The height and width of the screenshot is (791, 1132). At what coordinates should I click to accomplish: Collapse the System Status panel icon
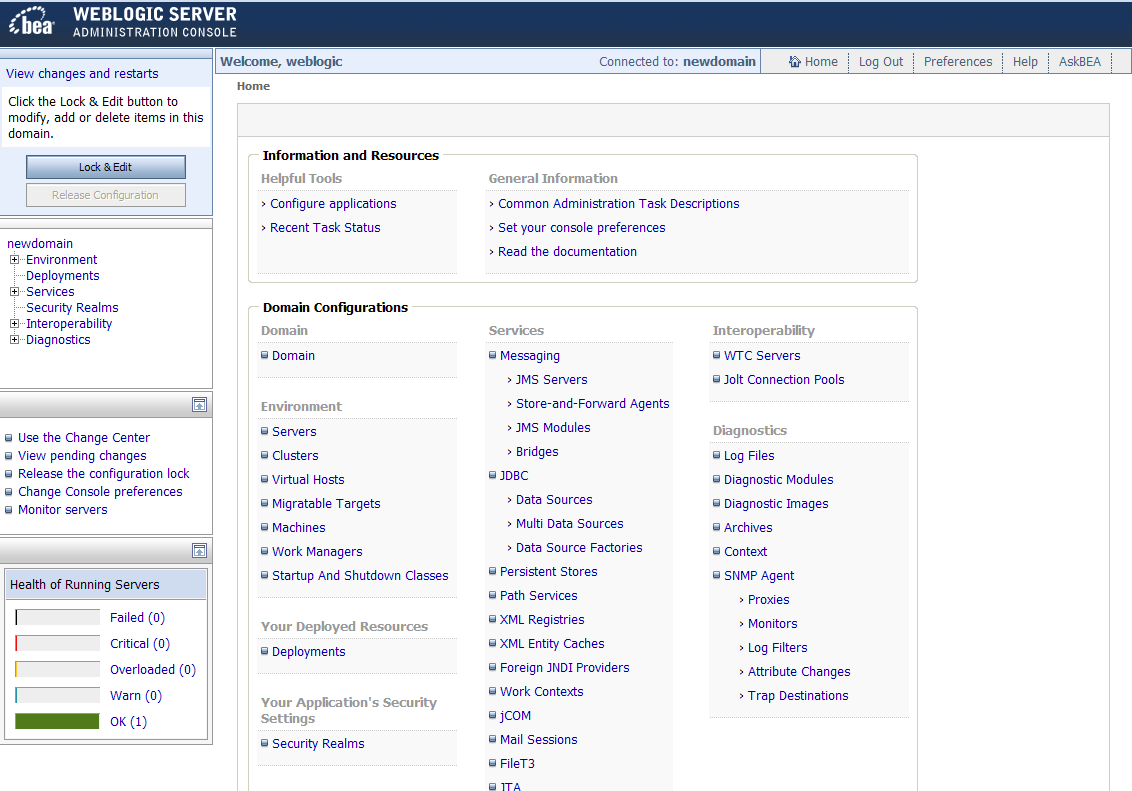click(x=199, y=551)
